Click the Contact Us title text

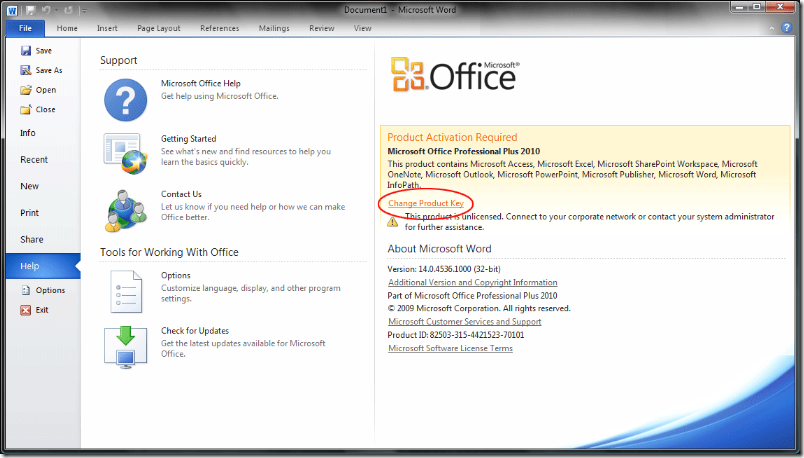[181, 194]
